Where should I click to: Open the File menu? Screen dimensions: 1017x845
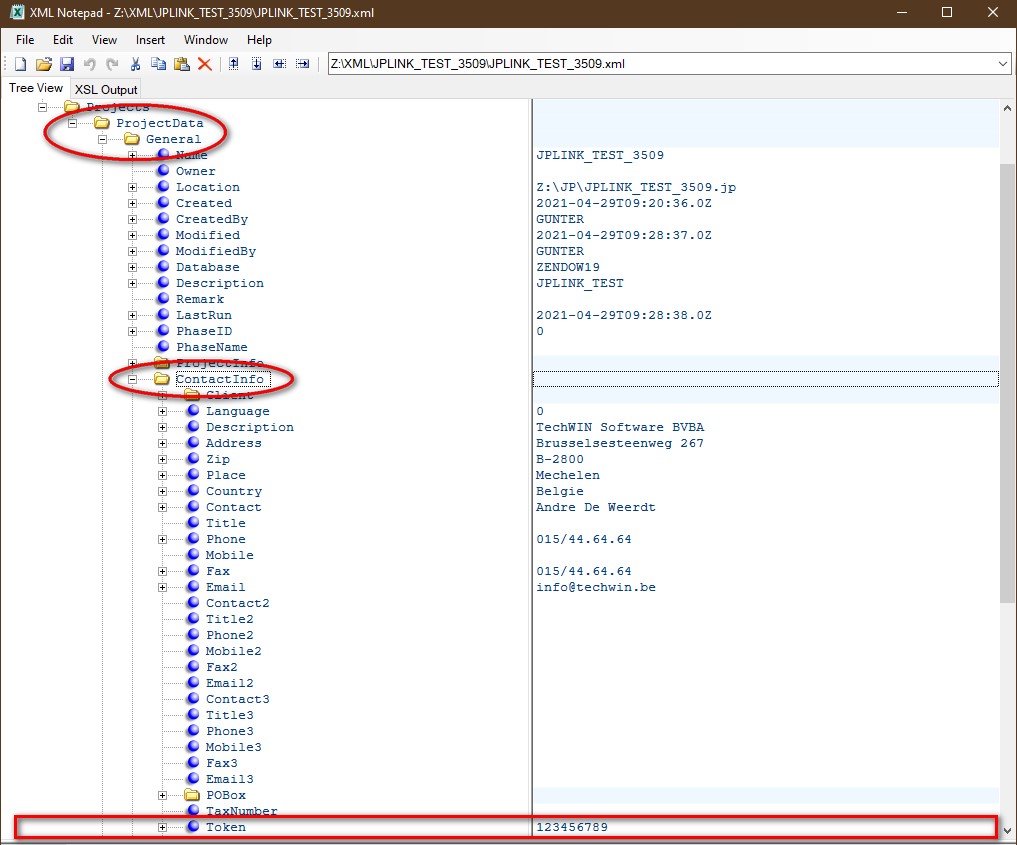click(x=25, y=40)
